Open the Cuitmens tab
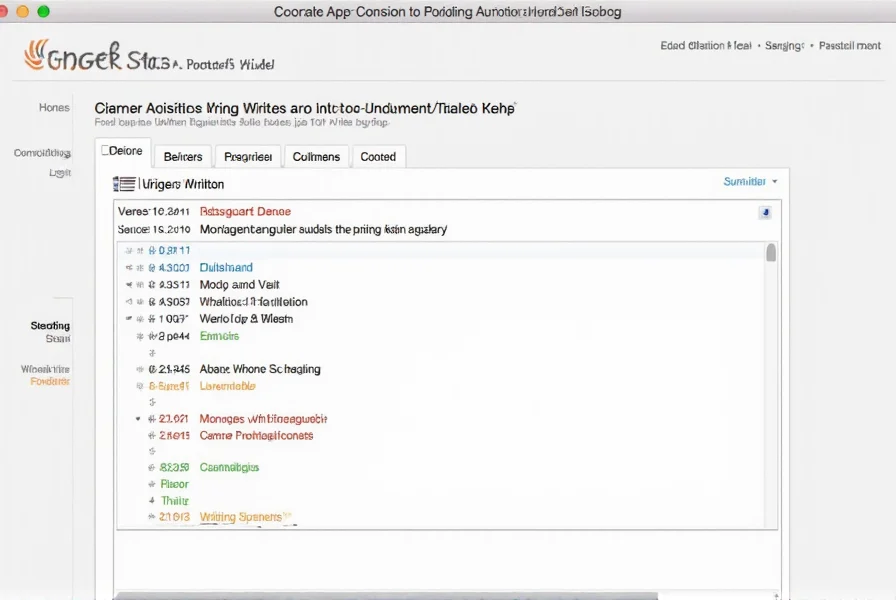Viewport: 896px width, 600px height. 317,157
